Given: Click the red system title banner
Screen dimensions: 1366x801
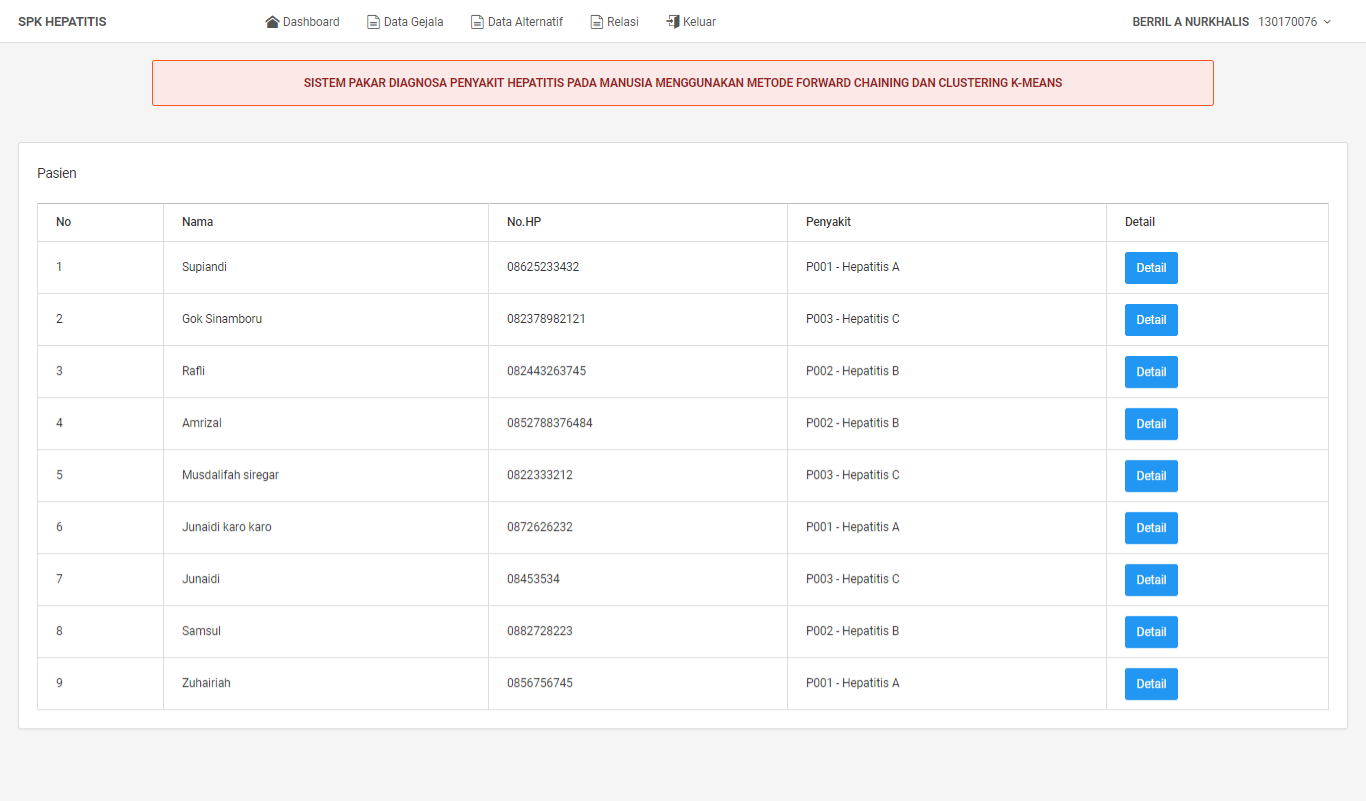Looking at the screenshot, I should 683,83.
